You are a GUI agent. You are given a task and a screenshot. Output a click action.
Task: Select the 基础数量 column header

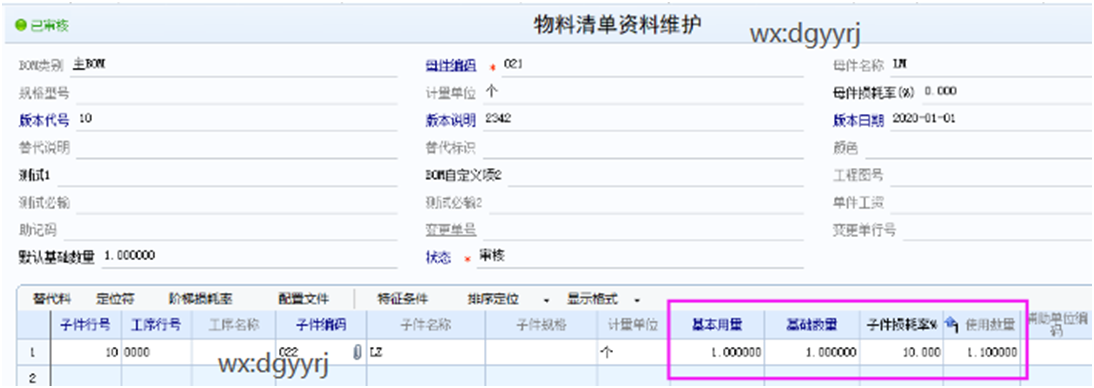click(812, 324)
